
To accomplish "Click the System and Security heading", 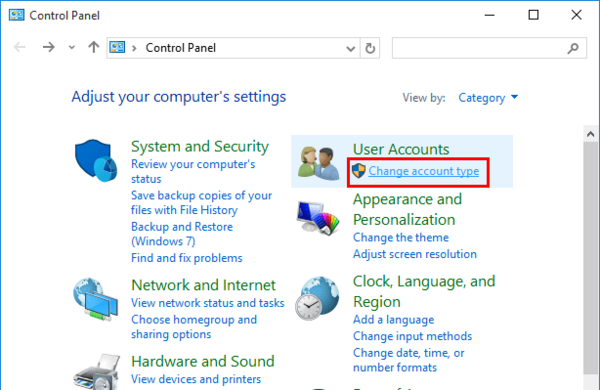I will click(x=200, y=147).
